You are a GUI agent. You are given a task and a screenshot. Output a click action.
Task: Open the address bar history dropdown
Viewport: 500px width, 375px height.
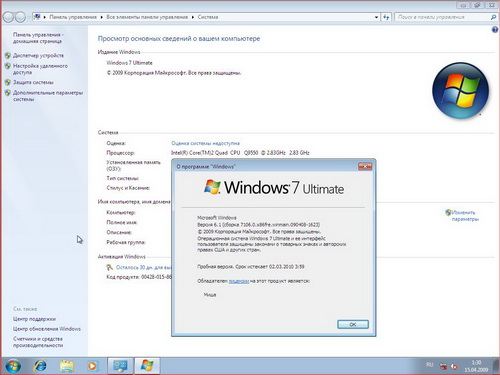[376, 17]
